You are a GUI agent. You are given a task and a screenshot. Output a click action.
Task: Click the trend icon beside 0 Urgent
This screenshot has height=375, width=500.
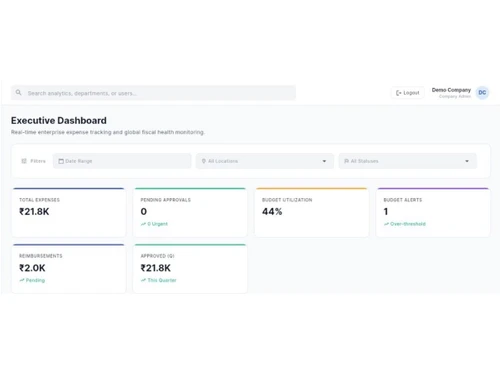[143, 224]
